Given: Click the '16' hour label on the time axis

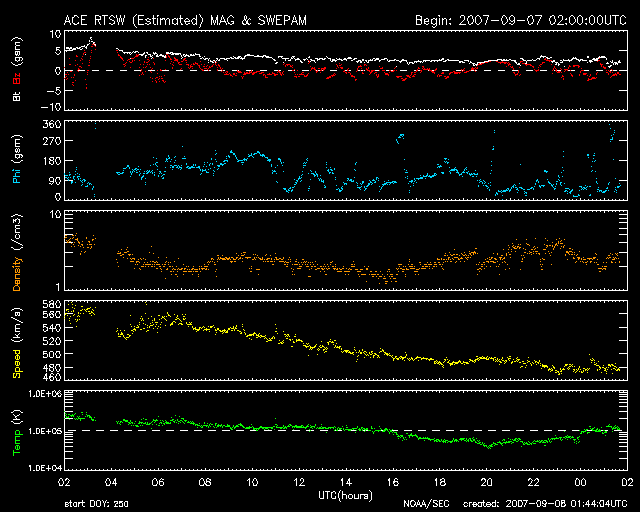Looking at the screenshot, I should point(393,482).
